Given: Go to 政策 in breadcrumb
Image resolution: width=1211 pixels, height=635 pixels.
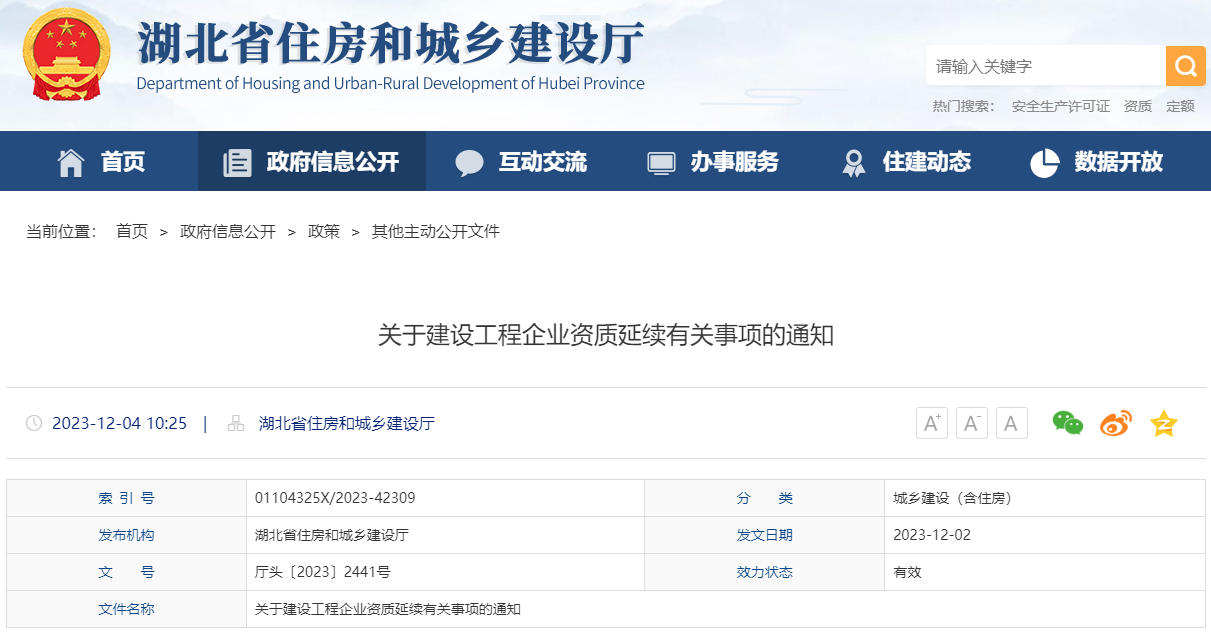Looking at the screenshot, I should (x=324, y=231).
